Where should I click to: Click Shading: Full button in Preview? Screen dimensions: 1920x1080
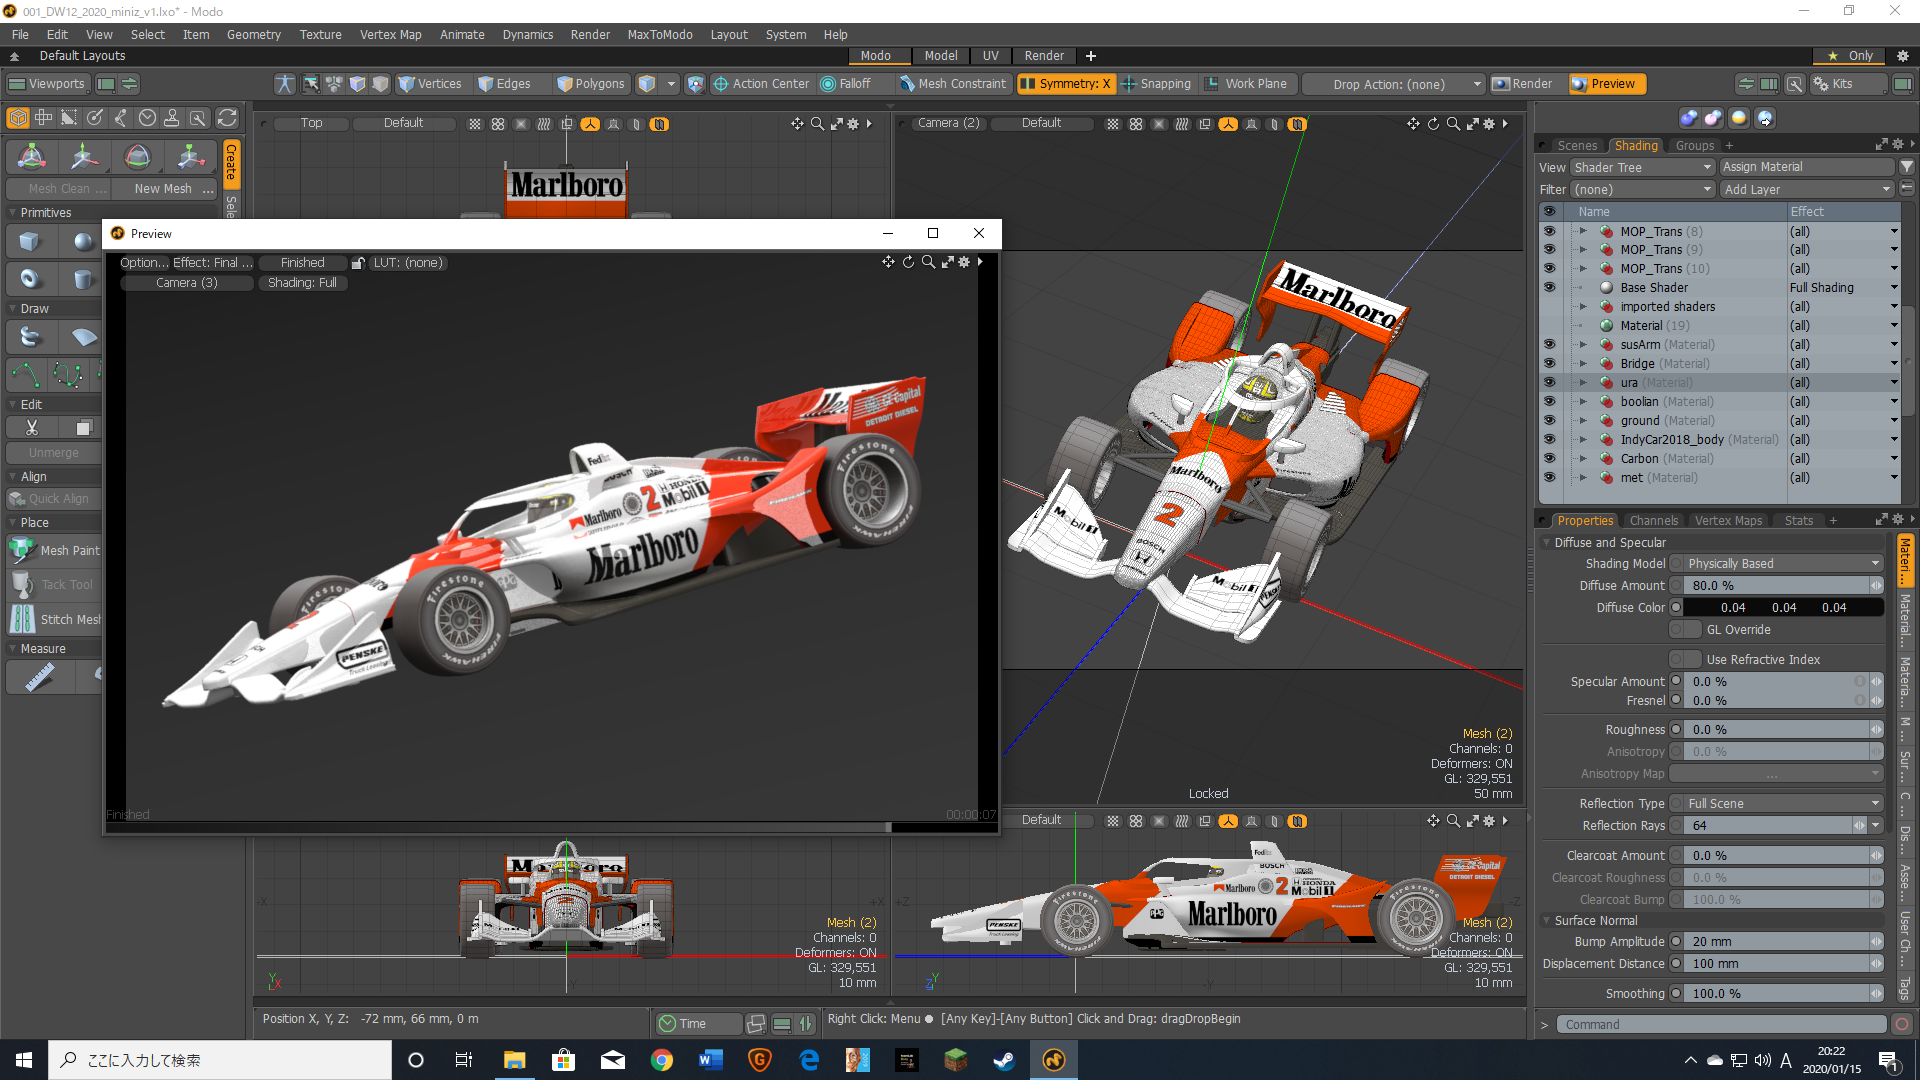(302, 283)
